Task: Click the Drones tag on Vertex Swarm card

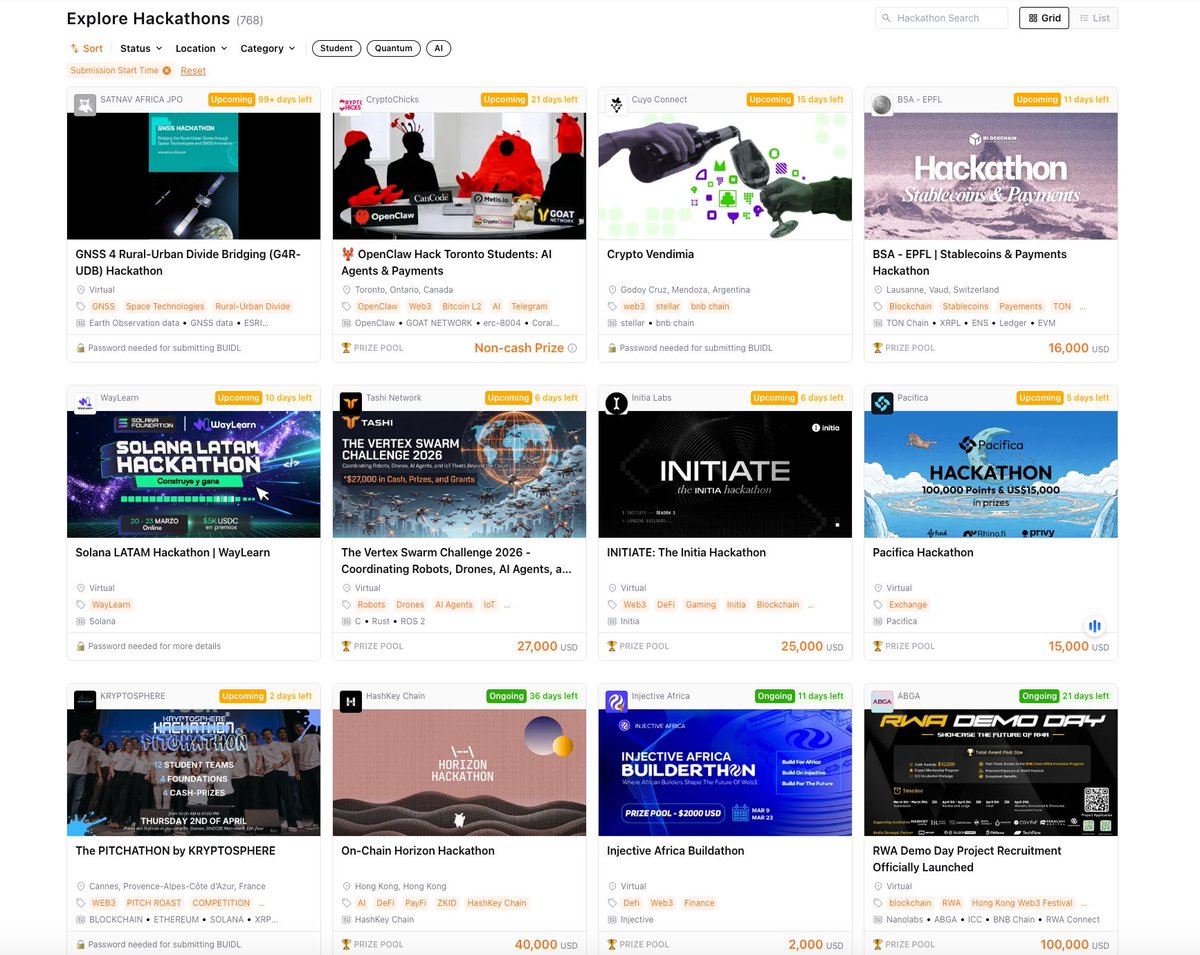Action: coord(410,605)
